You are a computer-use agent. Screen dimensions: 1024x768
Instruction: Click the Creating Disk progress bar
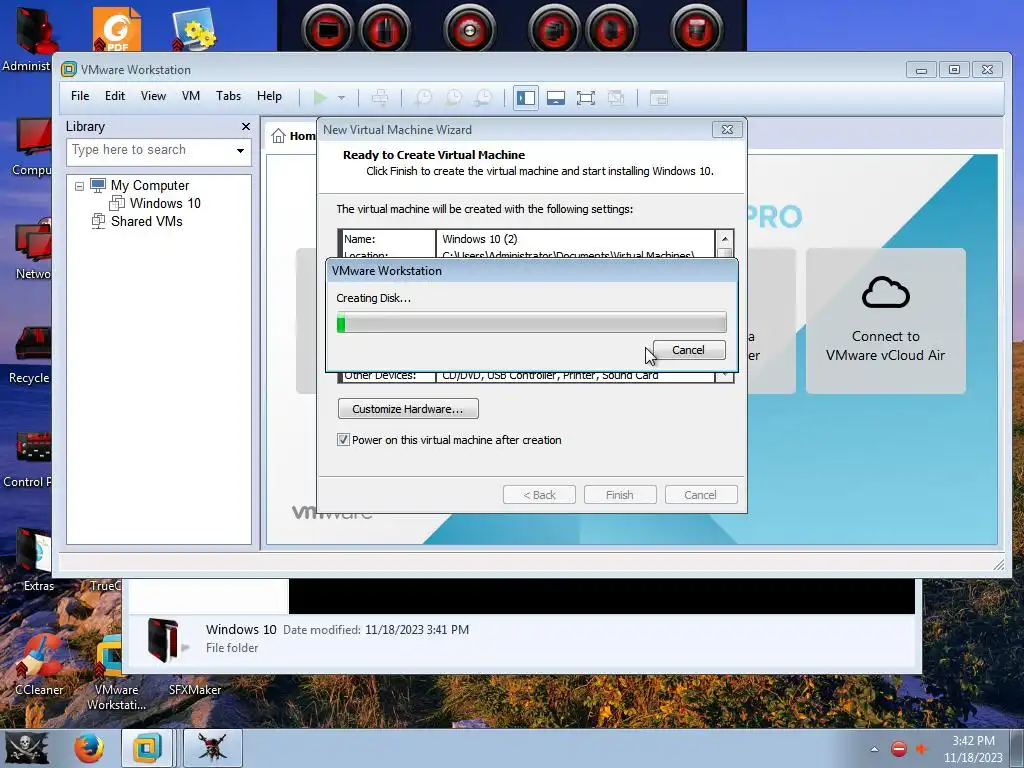[532, 323]
